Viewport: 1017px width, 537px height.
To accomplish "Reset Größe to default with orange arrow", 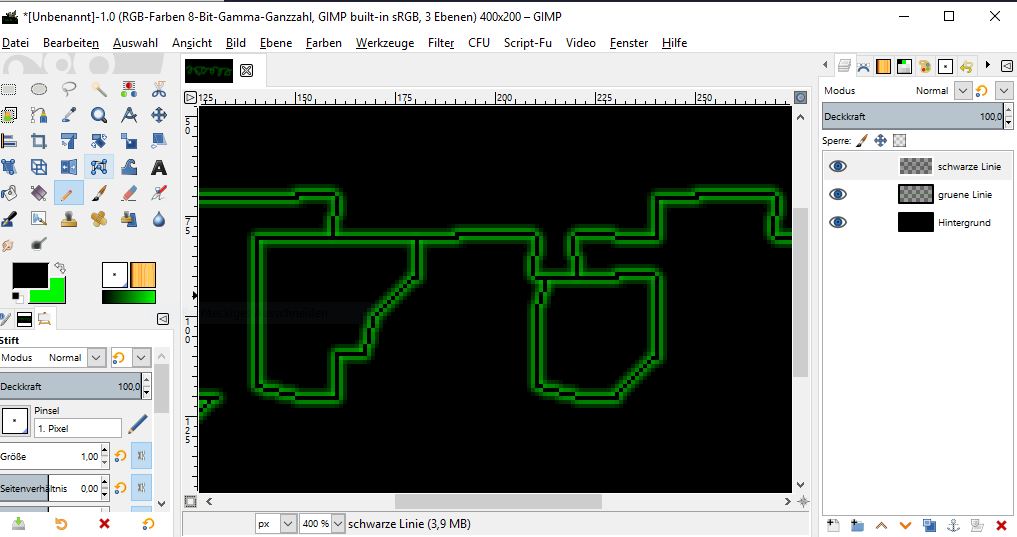I will pos(120,456).
